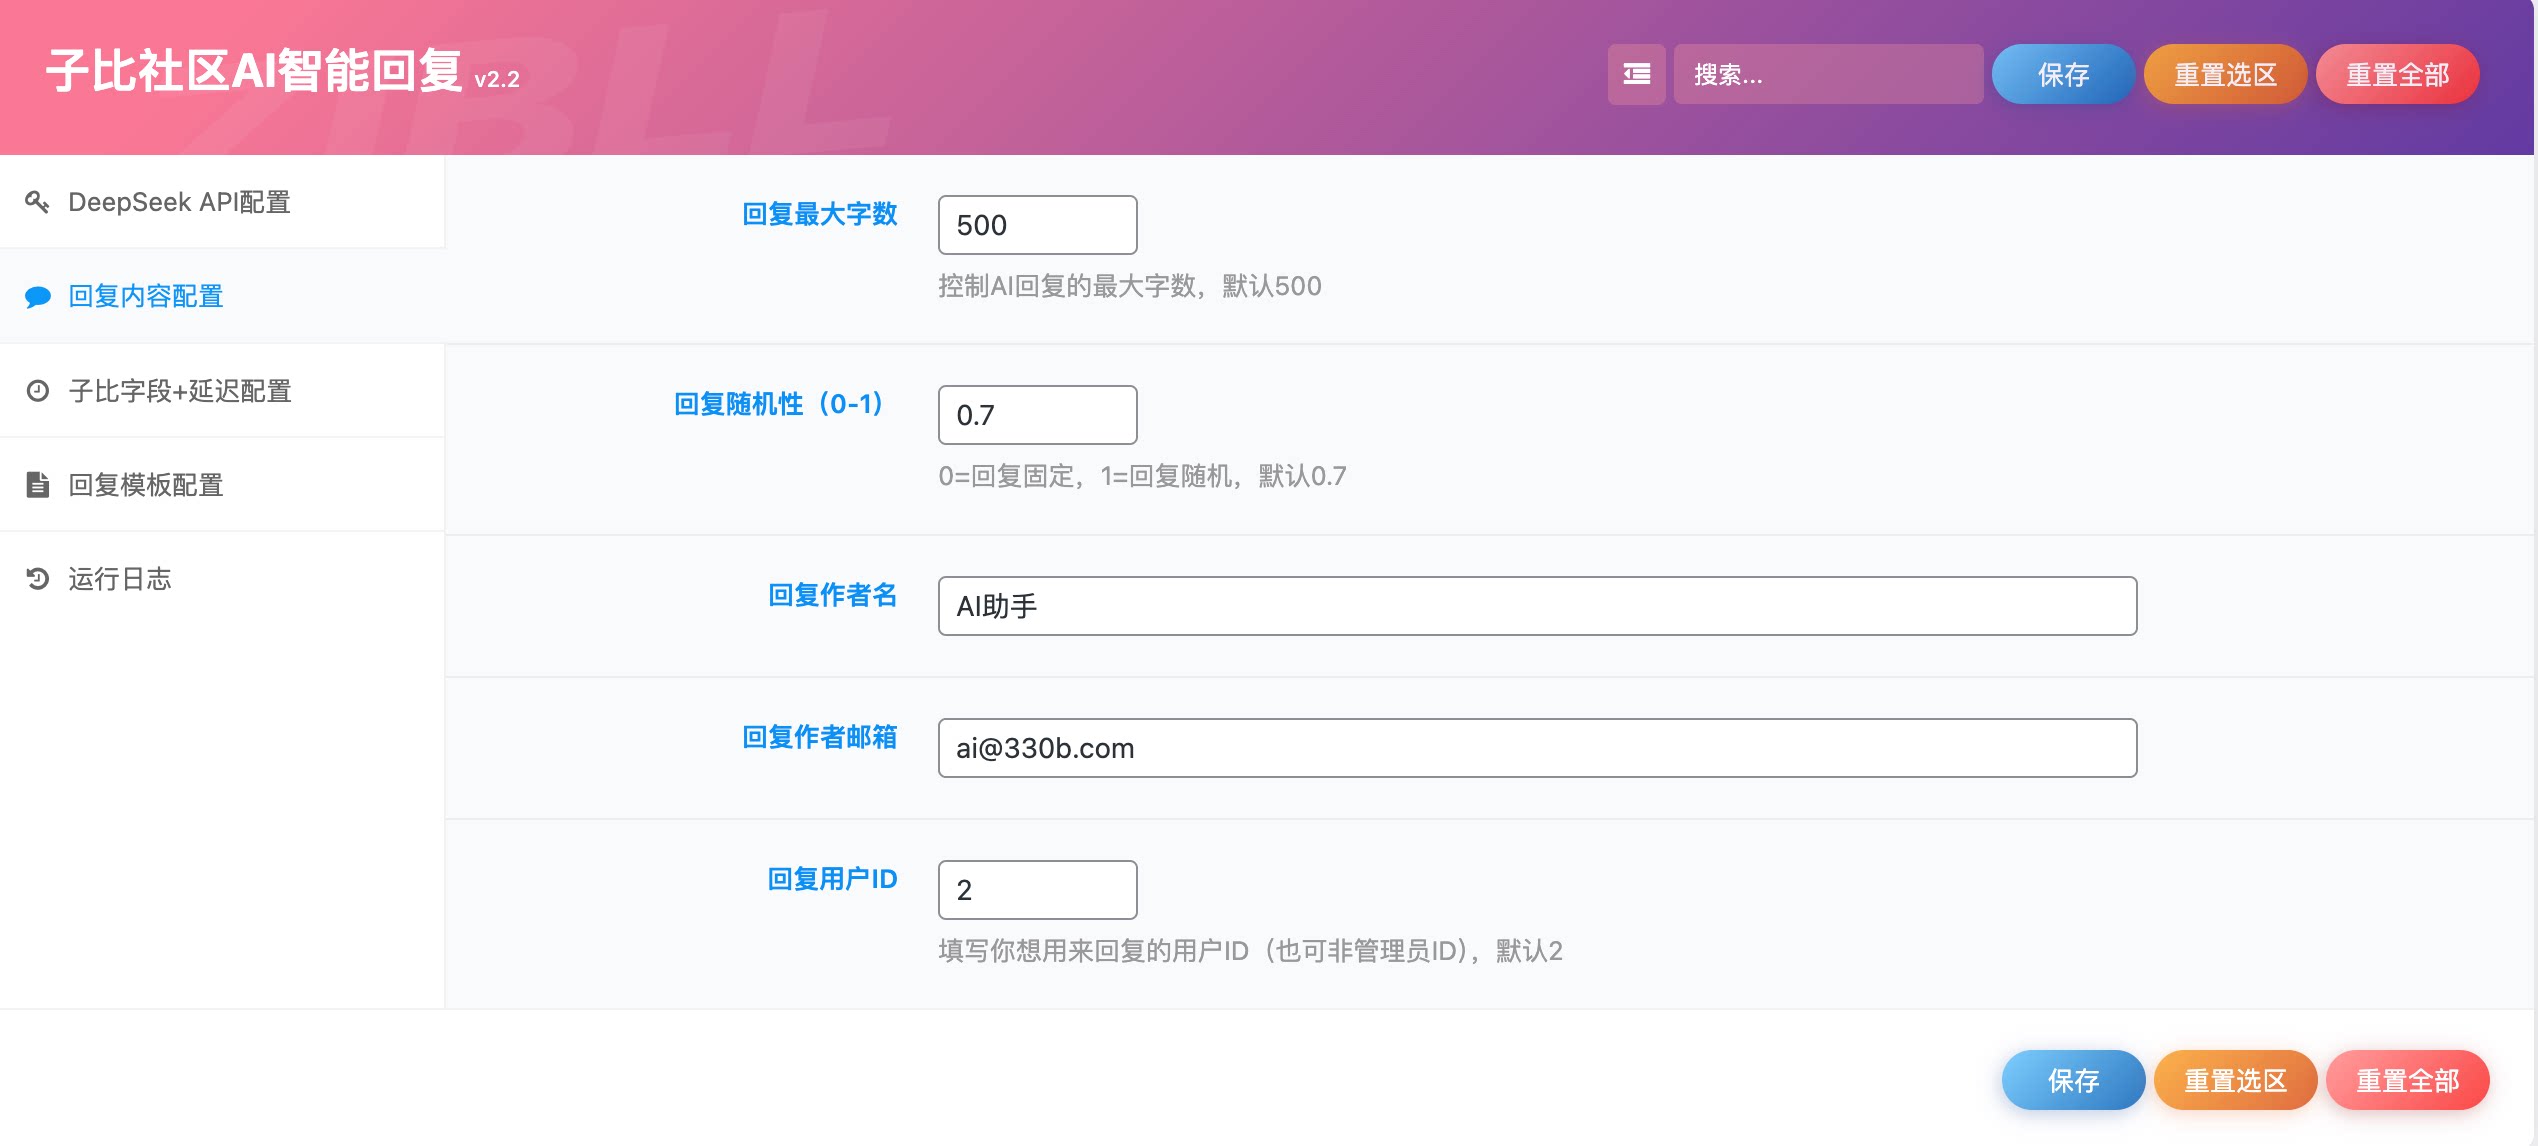Click the sidebar collapse icon near the search box
The width and height of the screenshot is (2538, 1146).
[1636, 74]
